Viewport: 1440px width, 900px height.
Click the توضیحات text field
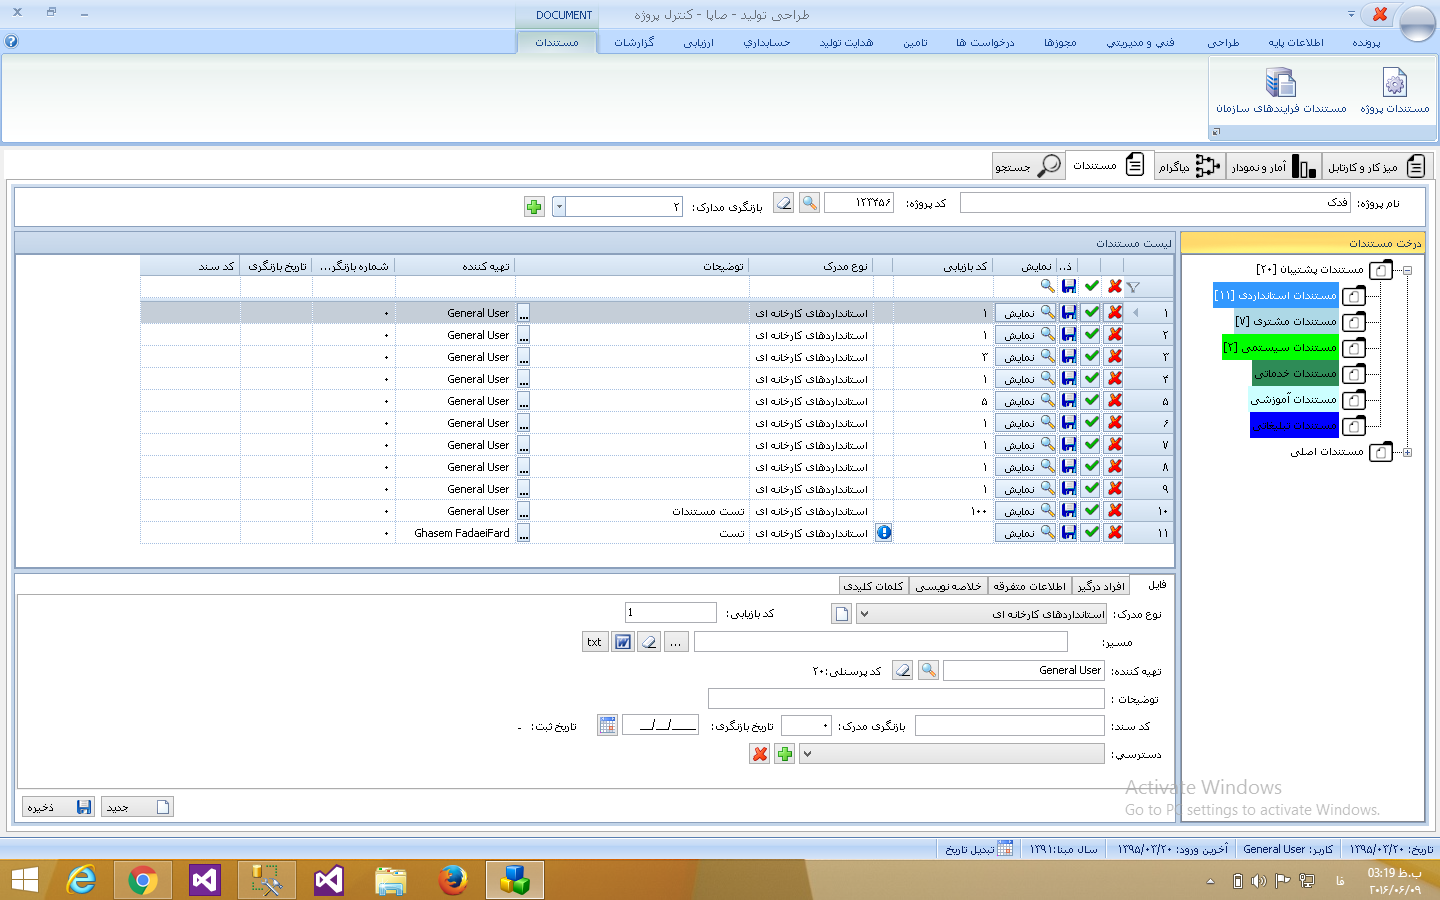[905, 698]
